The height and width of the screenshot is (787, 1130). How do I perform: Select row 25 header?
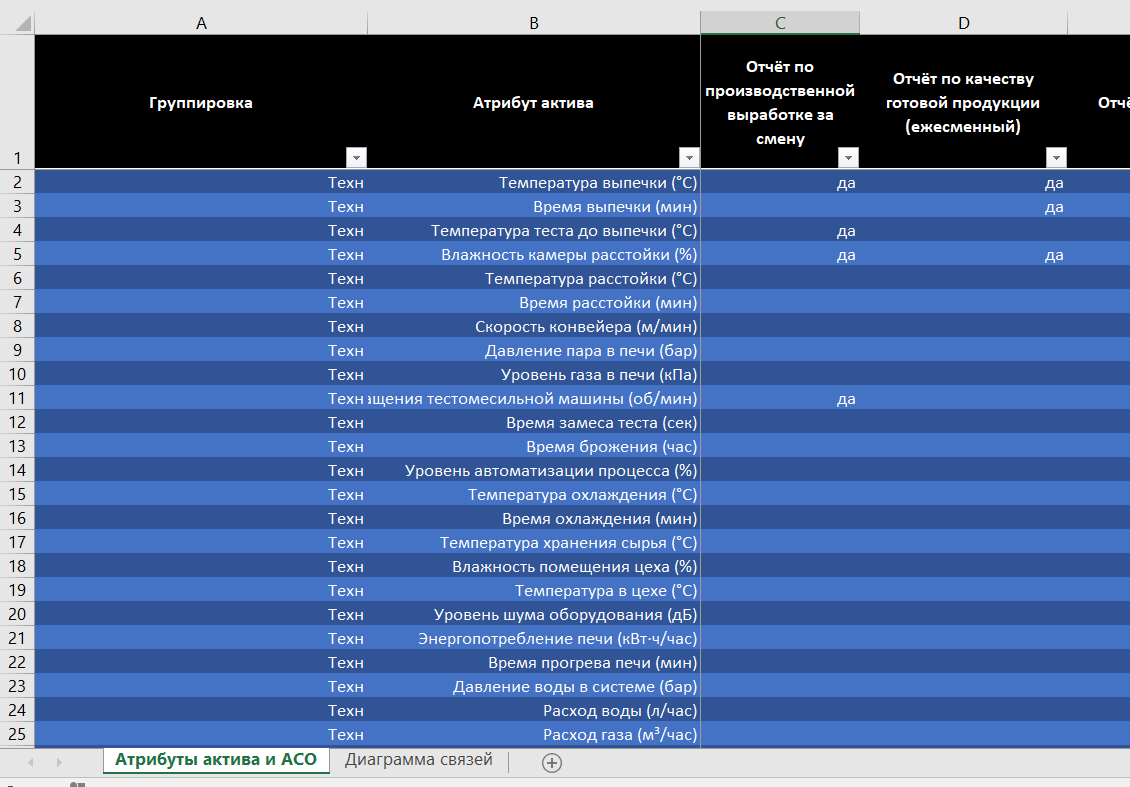pos(17,734)
